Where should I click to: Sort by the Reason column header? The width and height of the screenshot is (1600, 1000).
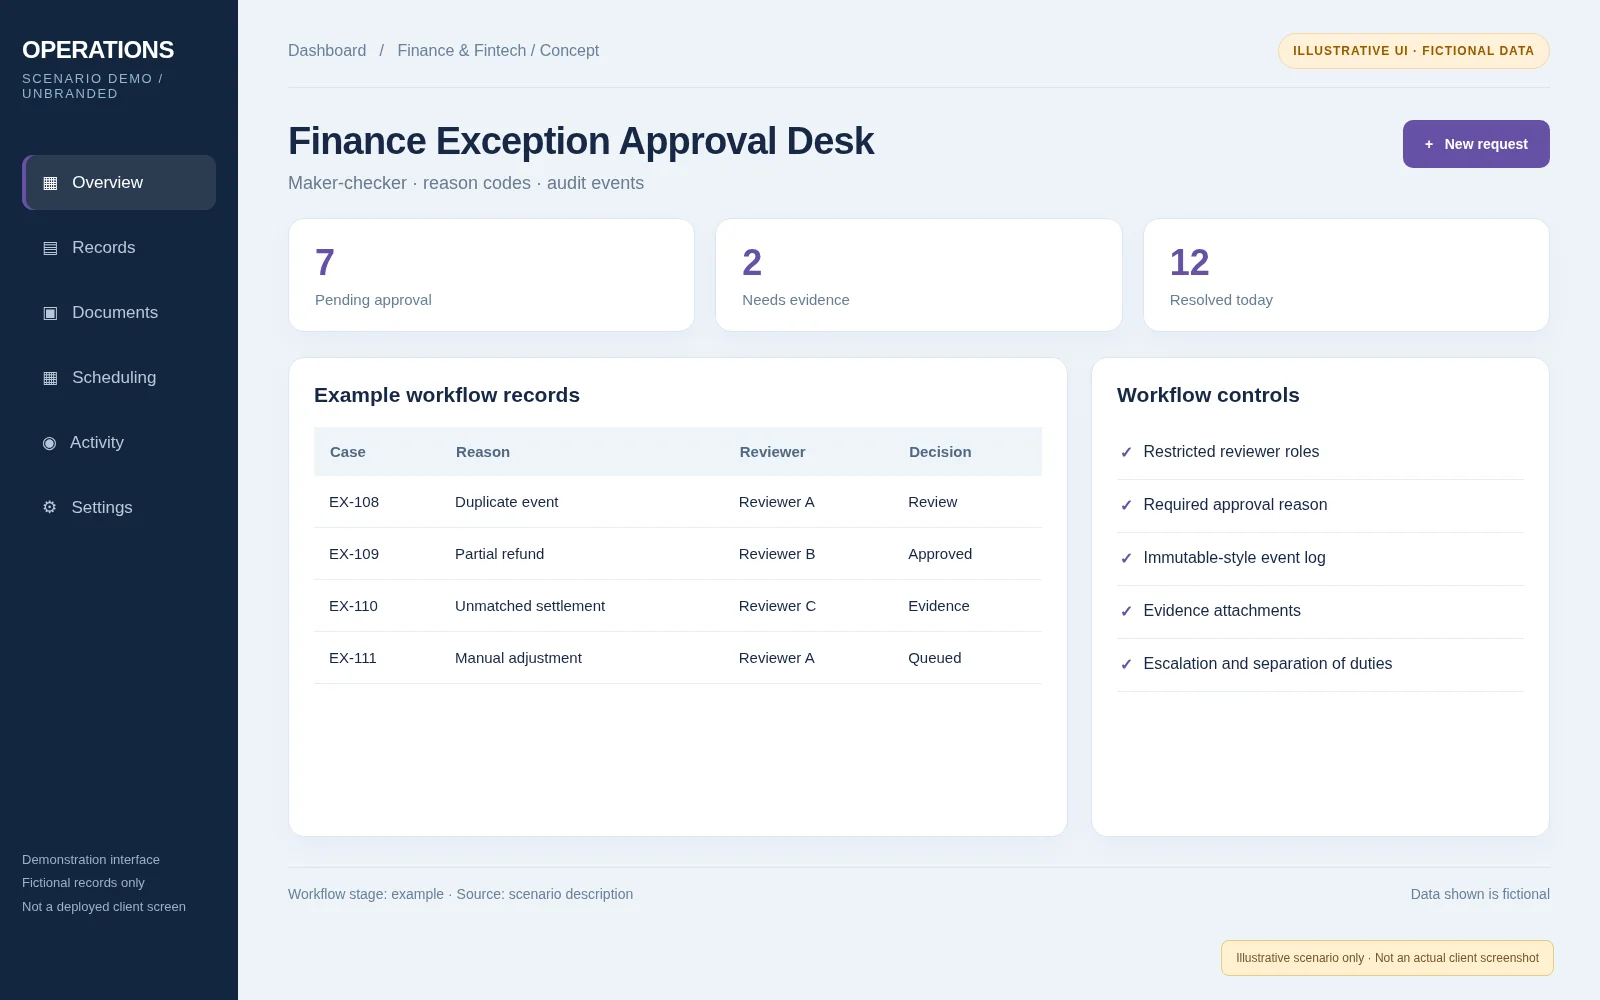[x=483, y=452]
